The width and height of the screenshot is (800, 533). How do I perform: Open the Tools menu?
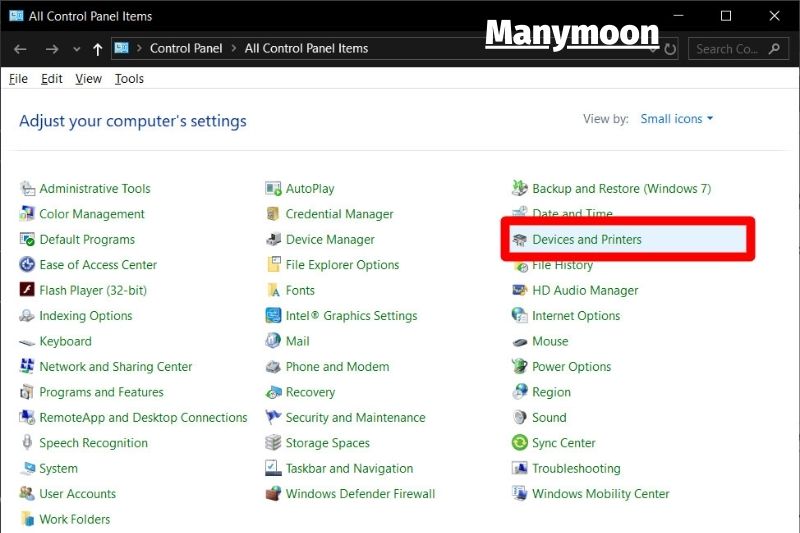pos(129,79)
